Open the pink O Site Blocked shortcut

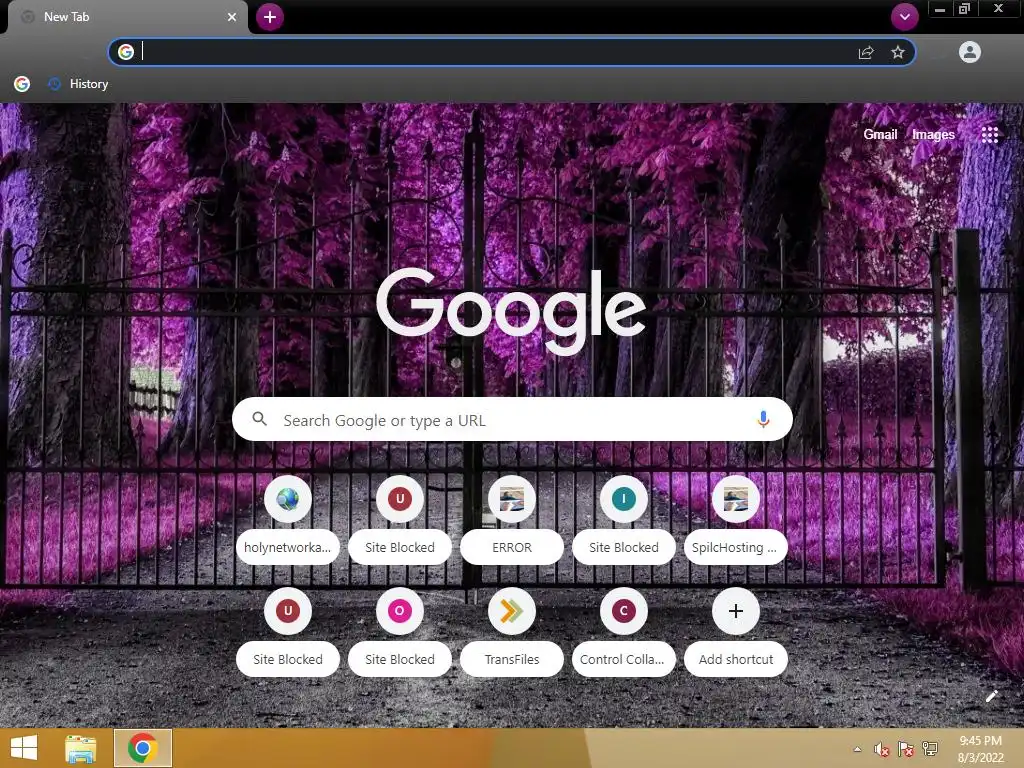click(400, 611)
